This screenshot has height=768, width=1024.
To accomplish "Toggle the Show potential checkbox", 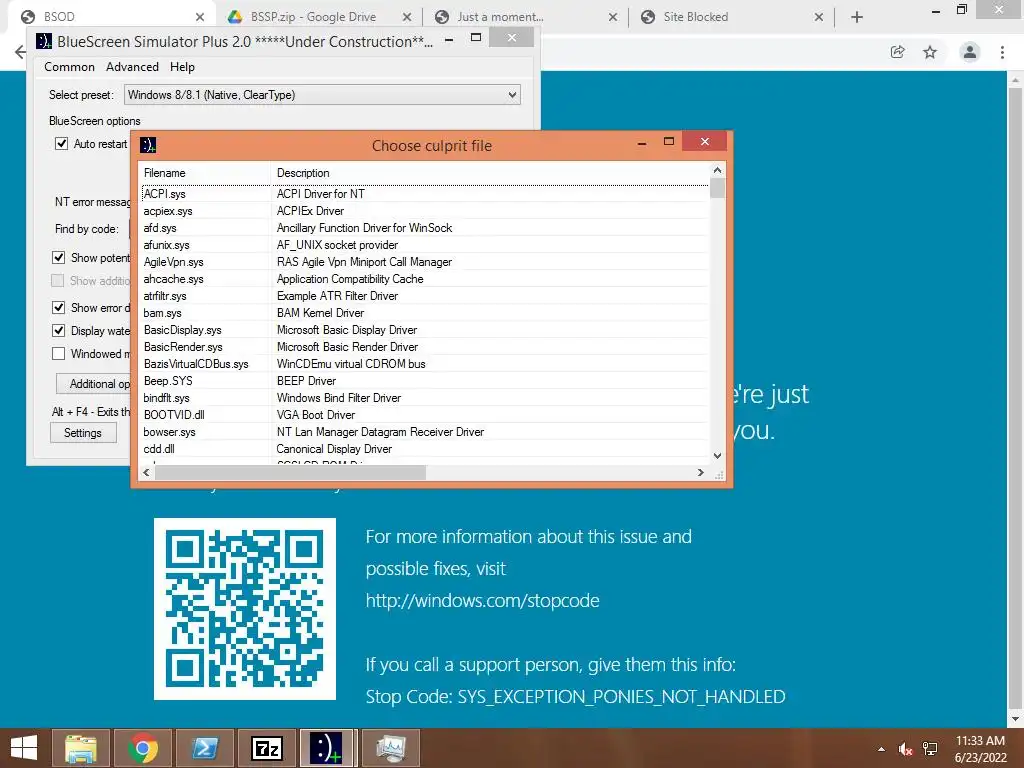I will tap(59, 258).
